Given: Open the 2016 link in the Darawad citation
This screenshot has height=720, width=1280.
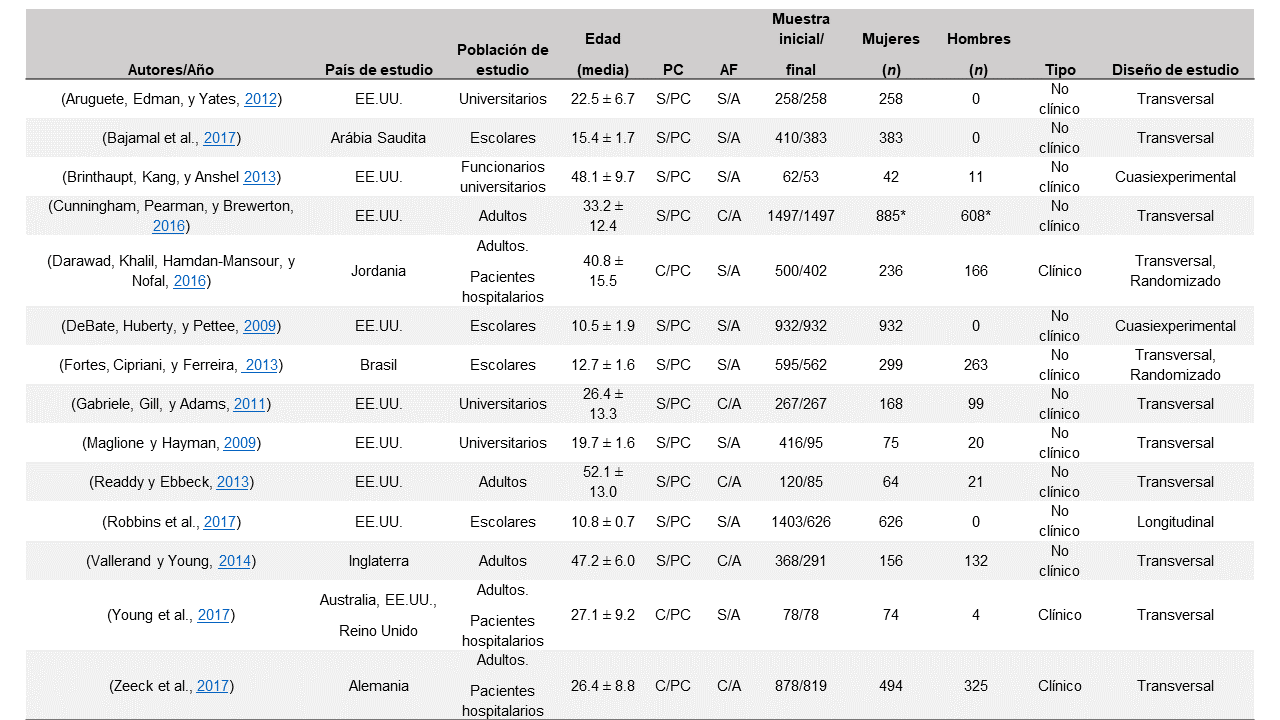Looking at the screenshot, I should (x=189, y=281).
